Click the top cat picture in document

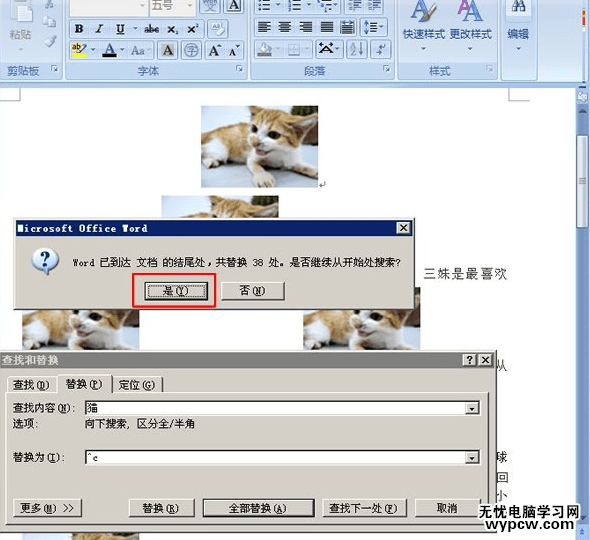pyautogui.click(x=260, y=147)
